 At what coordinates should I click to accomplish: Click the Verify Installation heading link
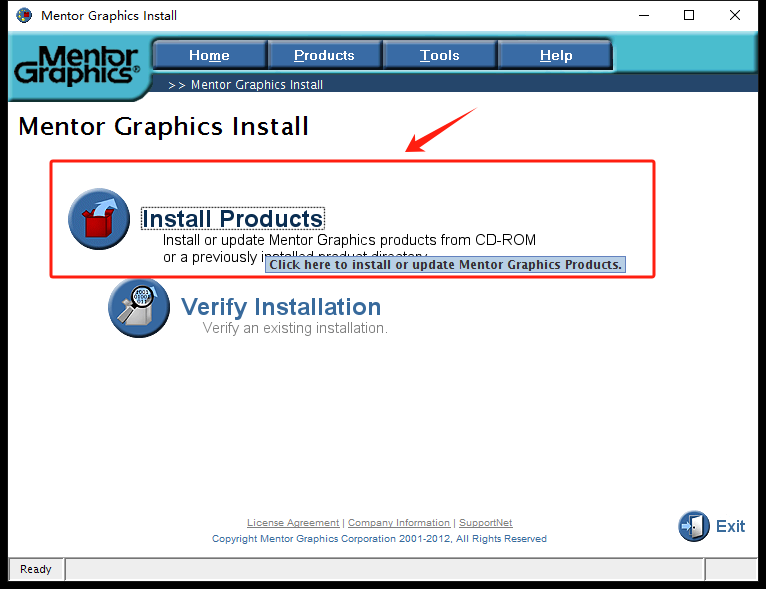(281, 307)
